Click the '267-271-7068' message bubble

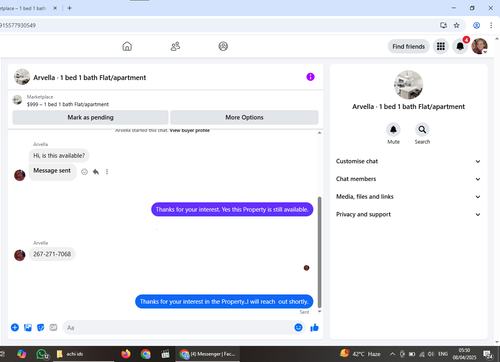point(52,254)
